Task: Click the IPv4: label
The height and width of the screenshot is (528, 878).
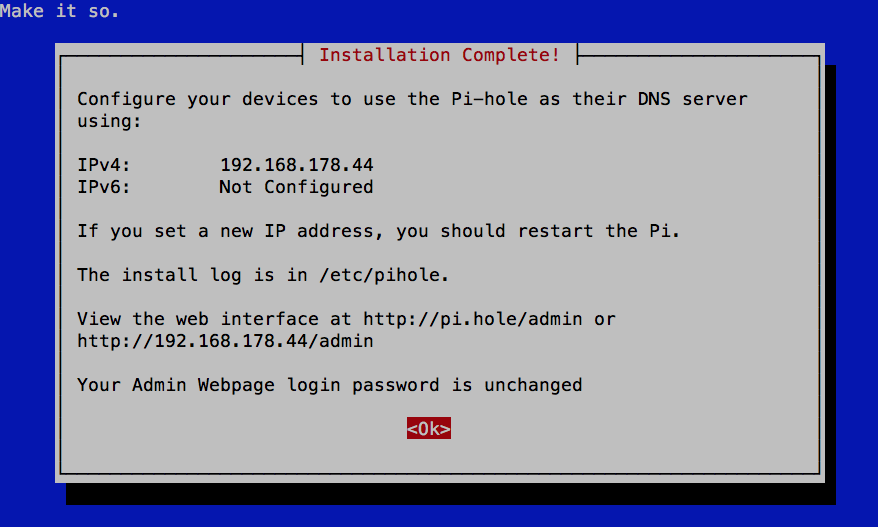Action: (104, 165)
